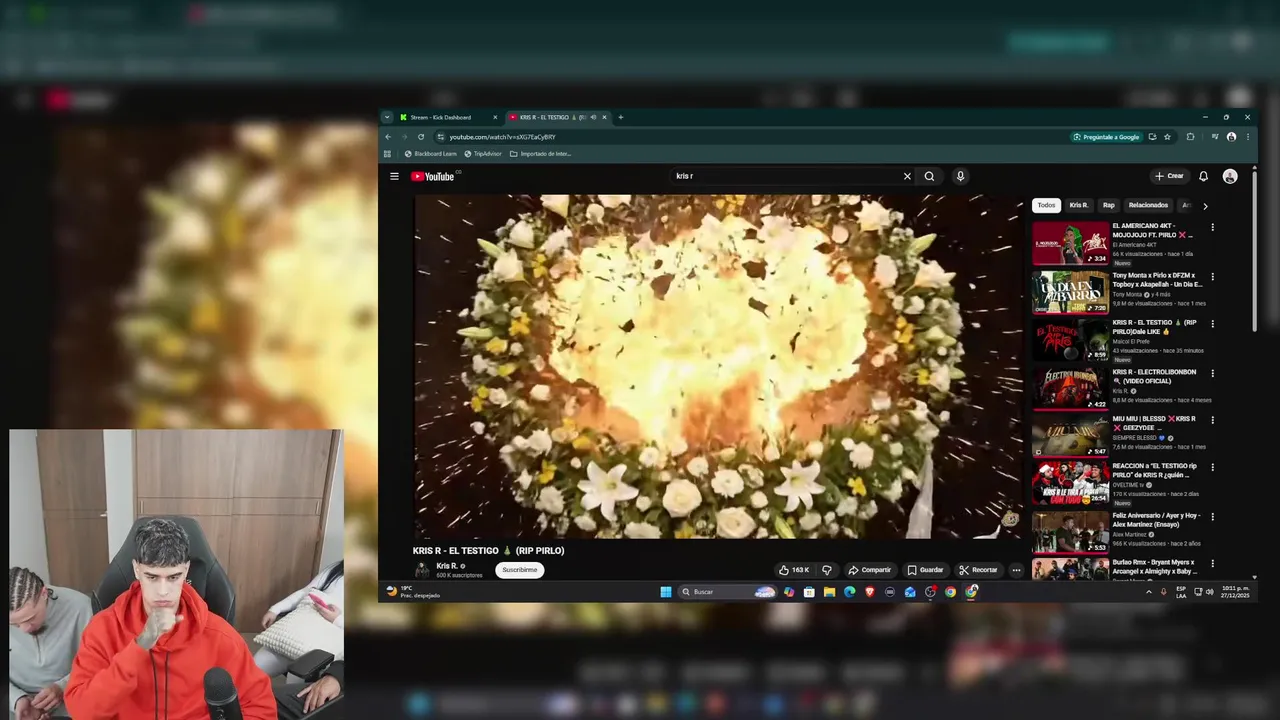Open Chrome extensions puzzle icon

click(1190, 137)
